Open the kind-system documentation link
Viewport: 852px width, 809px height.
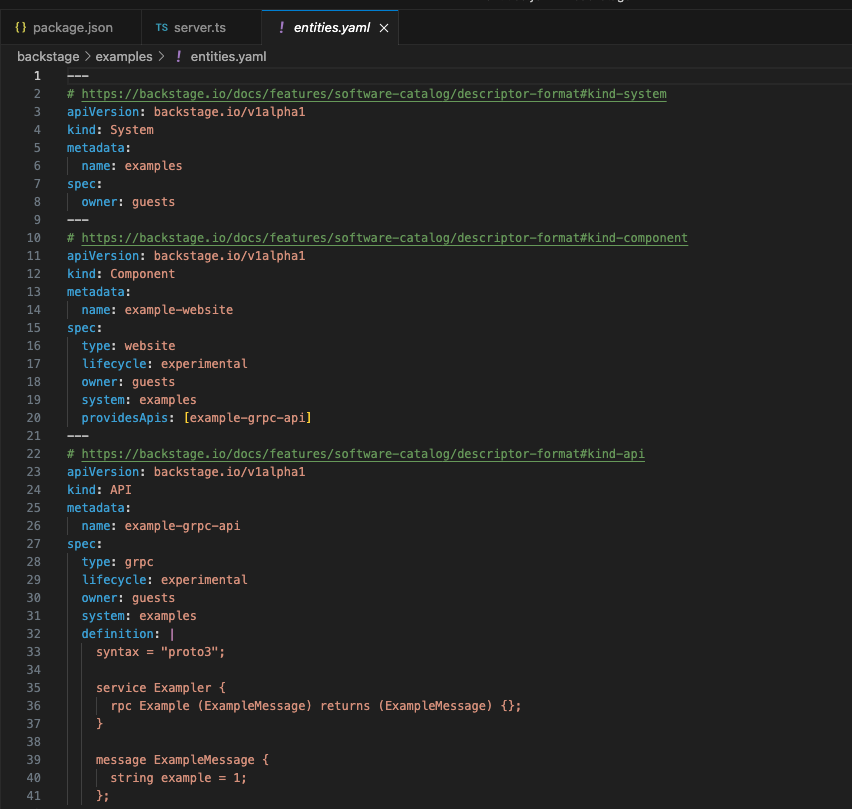[373, 94]
